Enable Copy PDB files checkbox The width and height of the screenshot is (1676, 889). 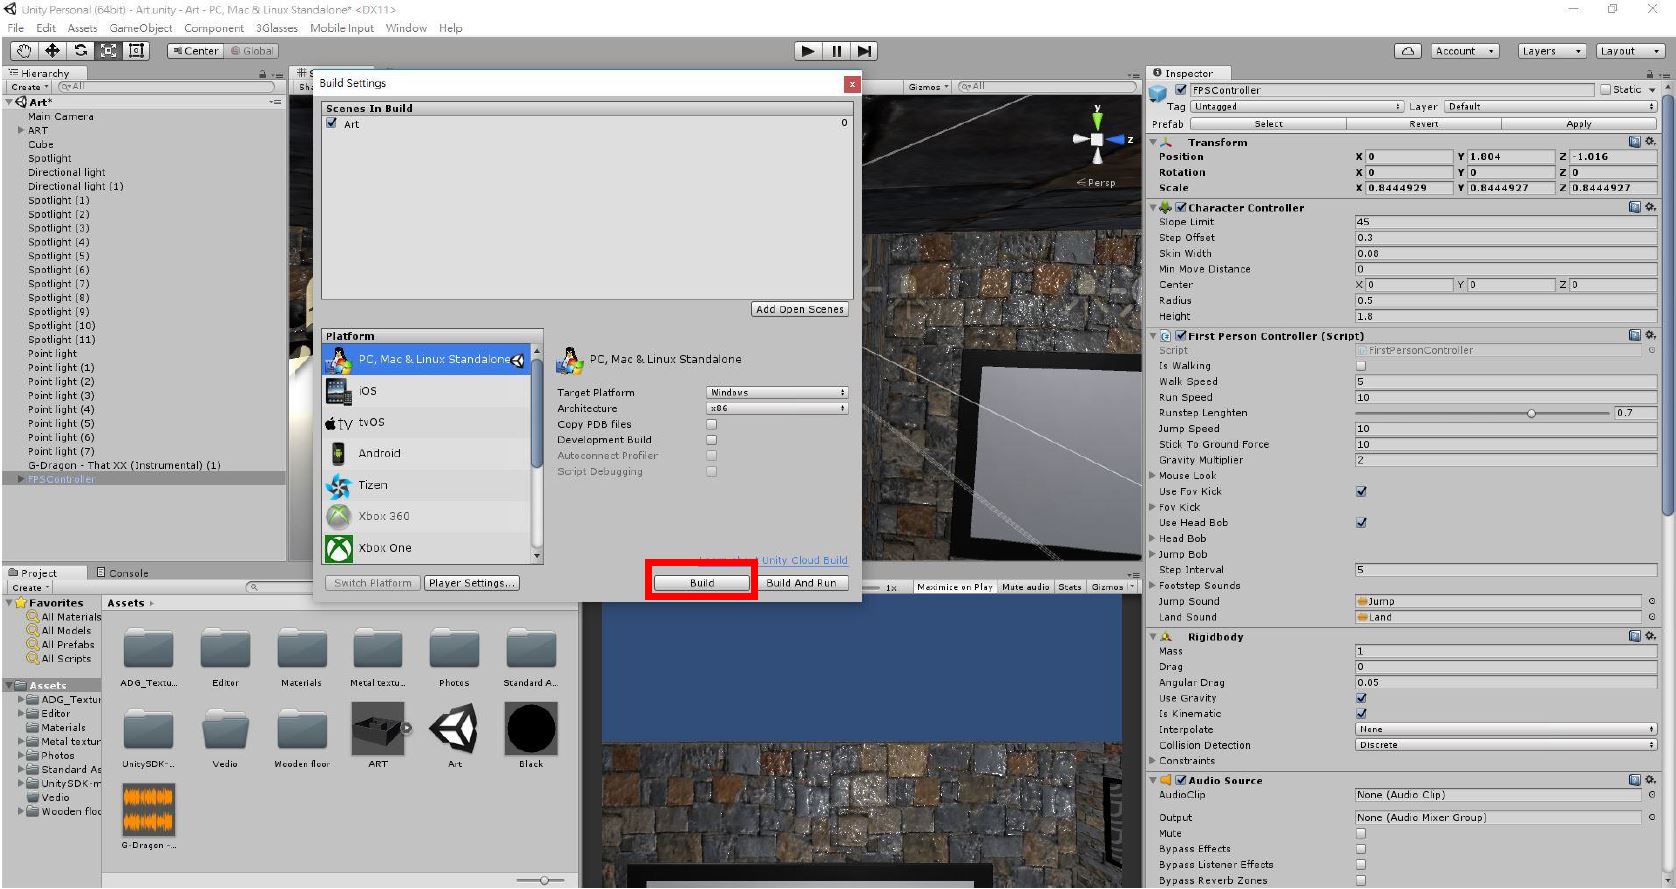[711, 424]
